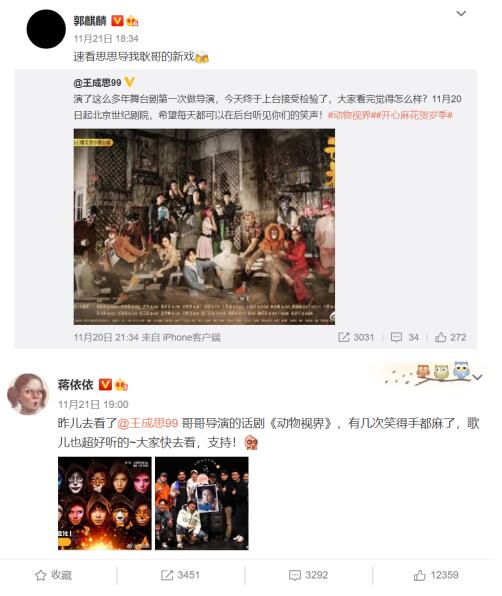Click the black round avatar of 郭麒麟
Viewport: 502px width, 596px height.
(x=46, y=29)
